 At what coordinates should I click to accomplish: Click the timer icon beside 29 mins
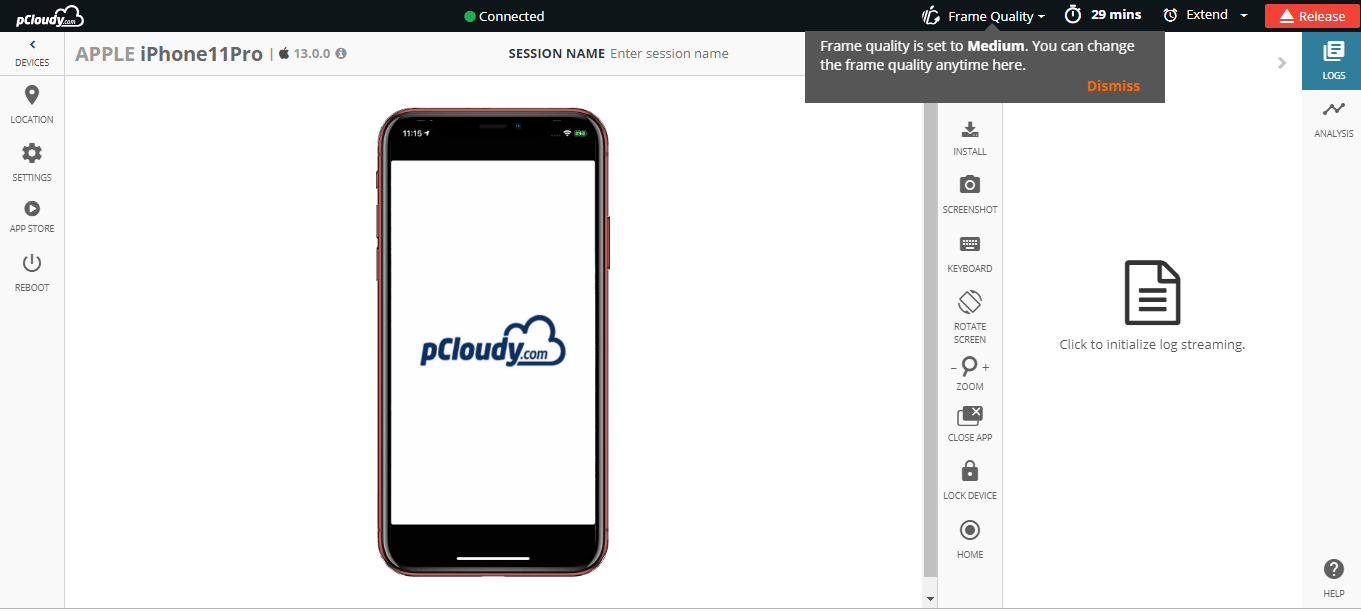click(x=1073, y=15)
